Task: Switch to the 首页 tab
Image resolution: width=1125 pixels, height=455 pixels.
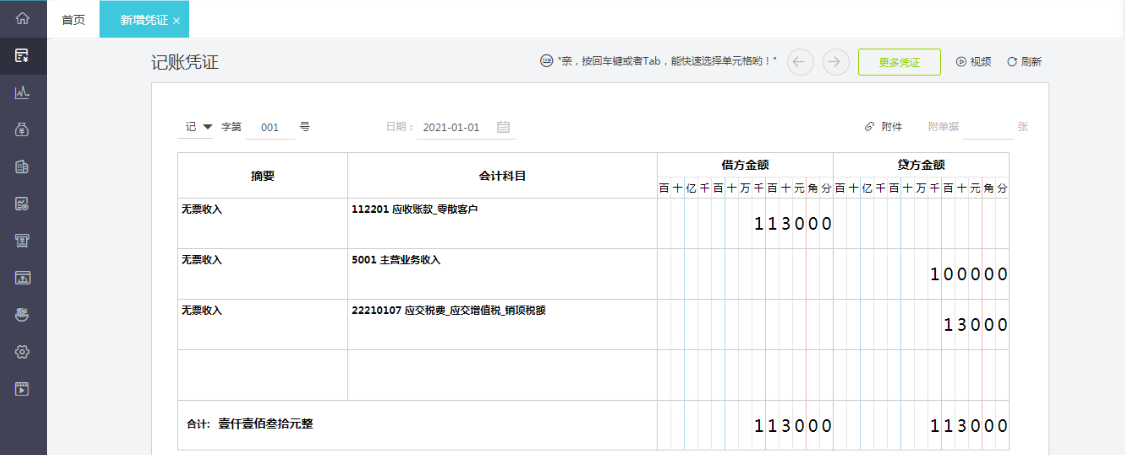Action: tap(73, 19)
